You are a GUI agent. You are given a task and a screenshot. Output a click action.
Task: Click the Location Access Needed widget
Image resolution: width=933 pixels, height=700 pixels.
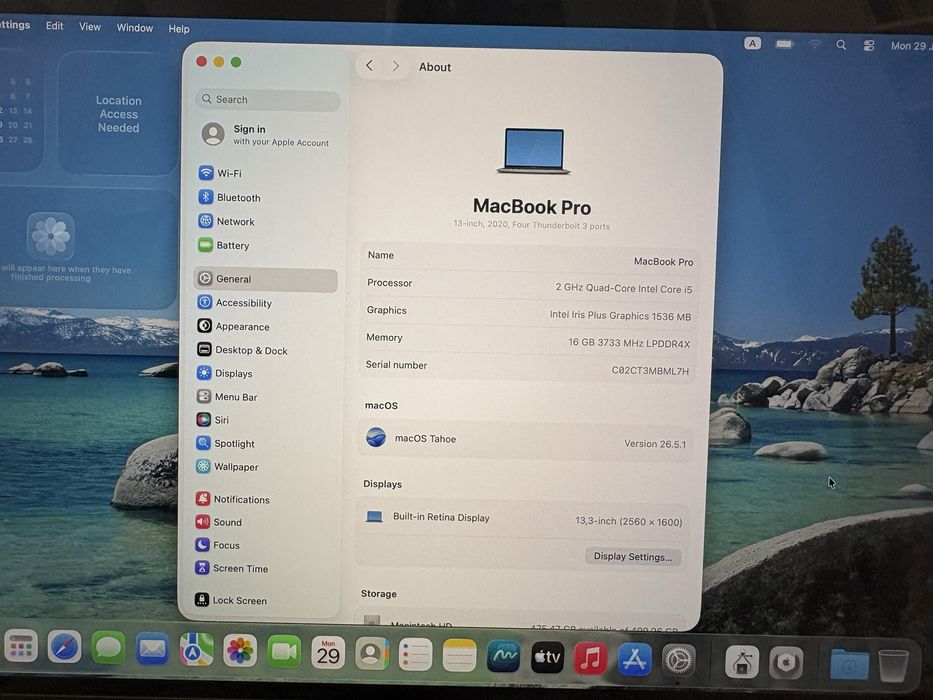[118, 113]
